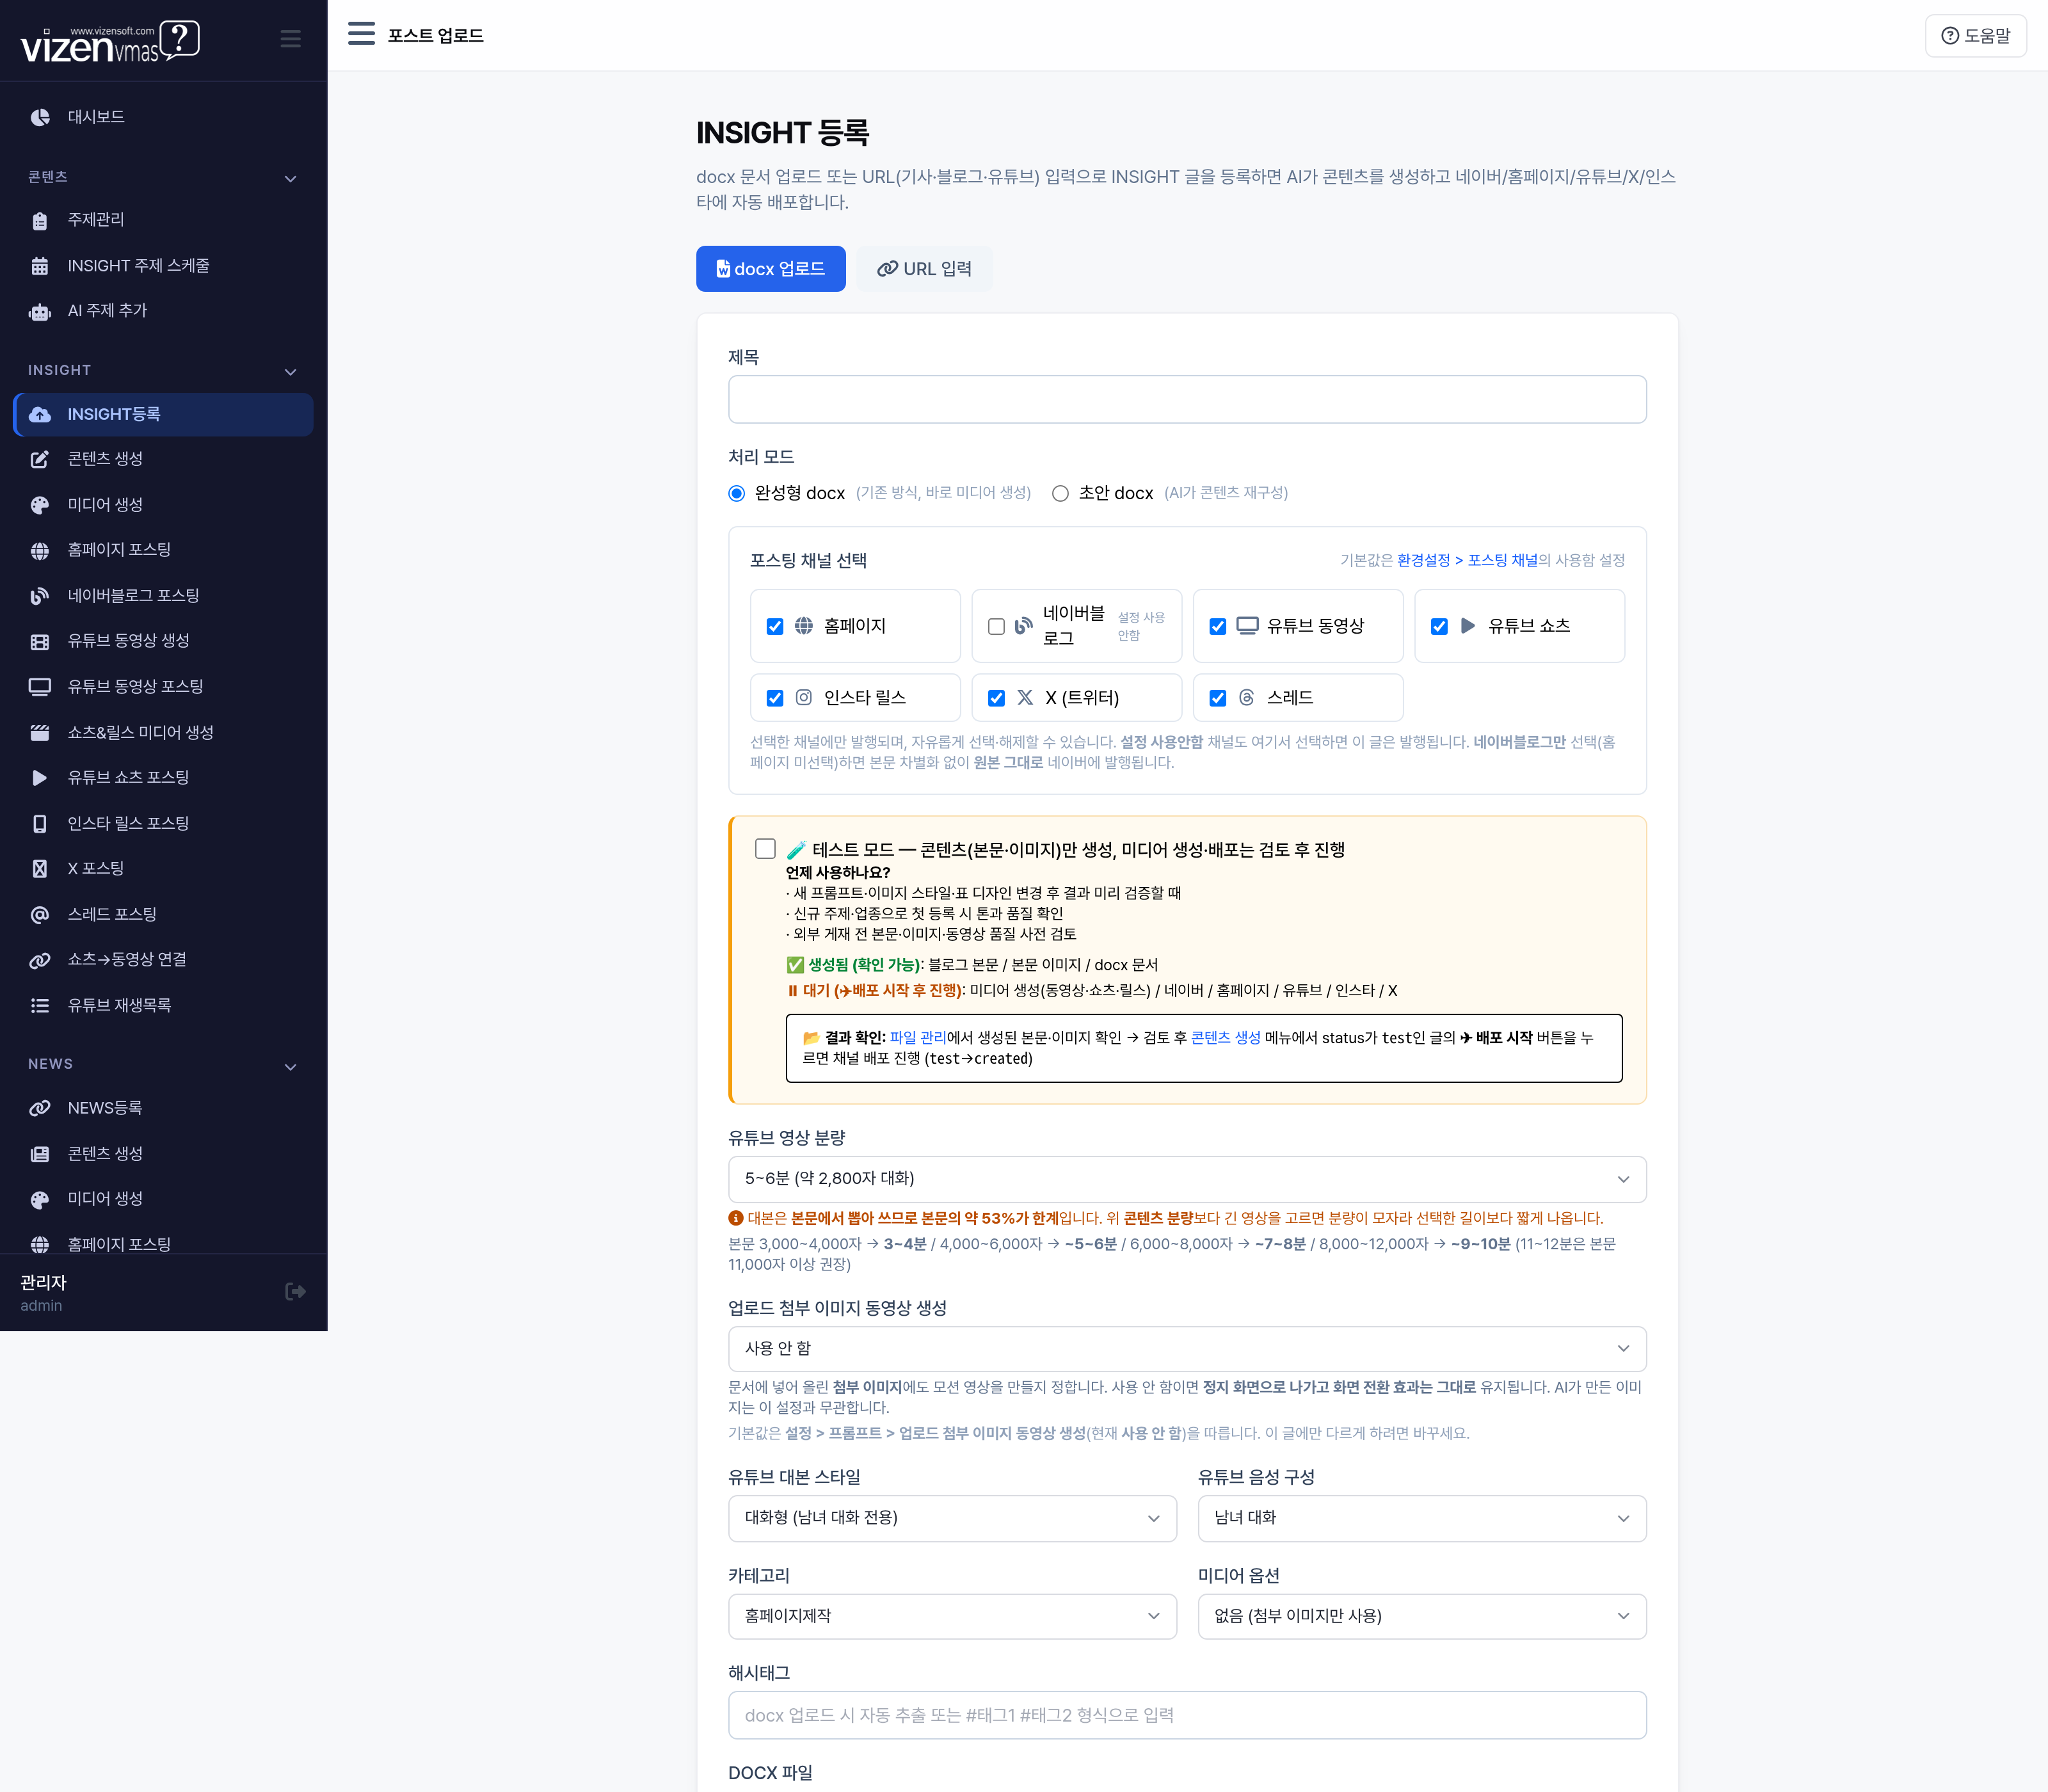The height and width of the screenshot is (1792, 2048).
Task: Click the INSIGHT 미디어 생성 palette icon
Action: point(40,505)
